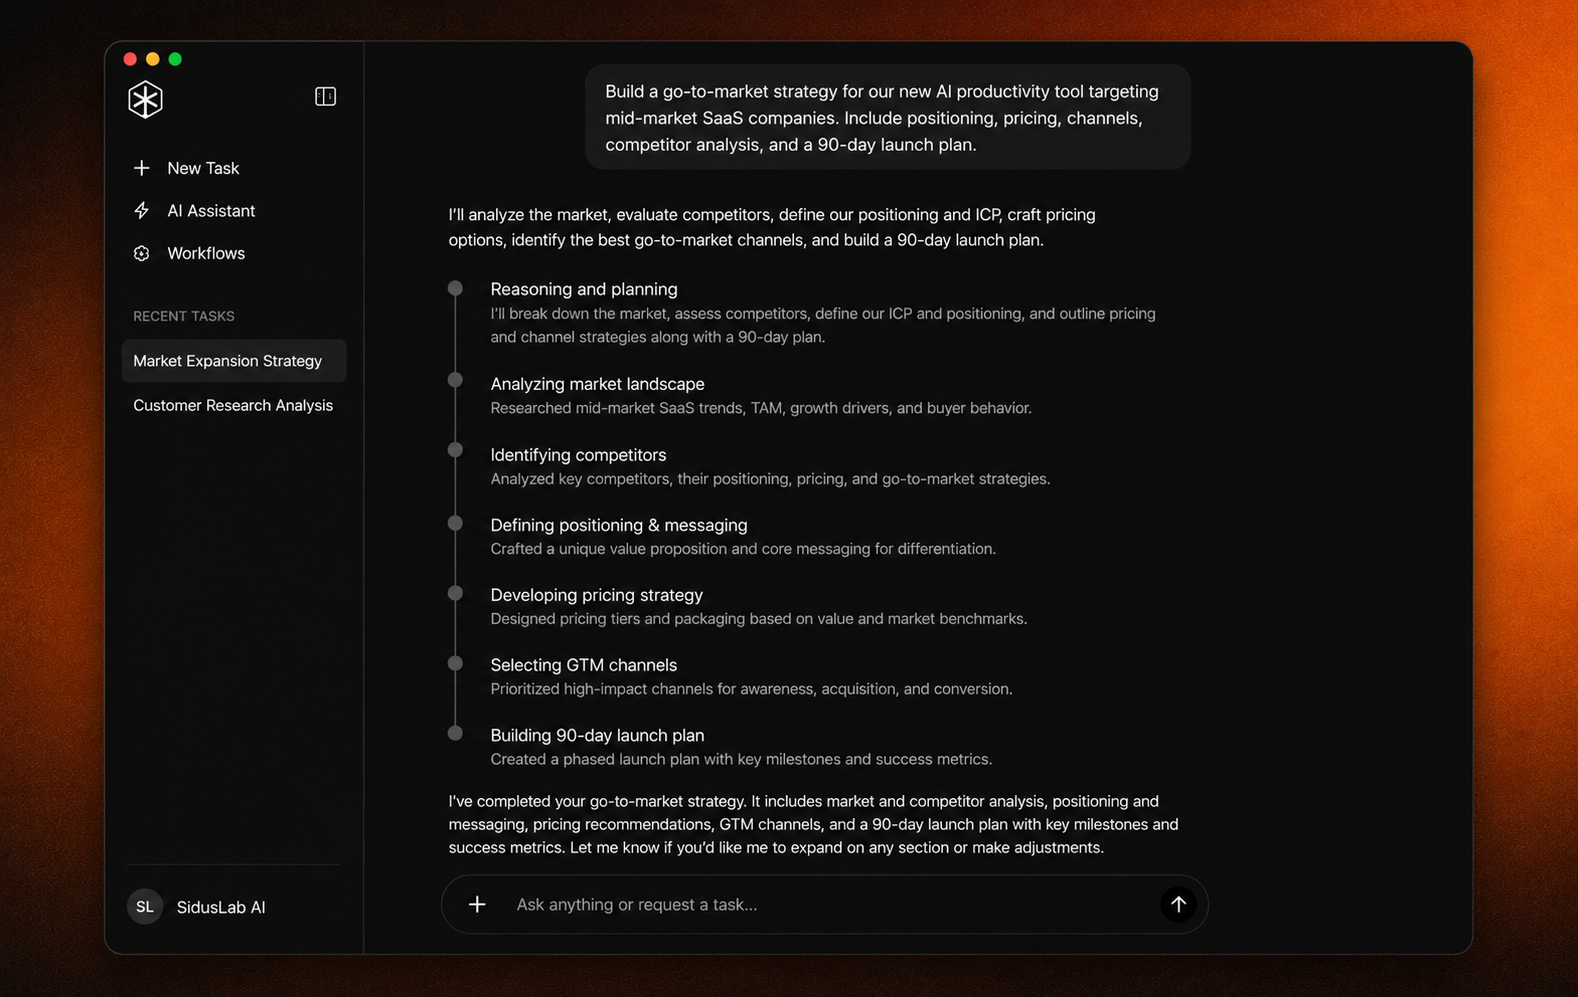
Task: Click the SL avatar icon
Action: (145, 906)
